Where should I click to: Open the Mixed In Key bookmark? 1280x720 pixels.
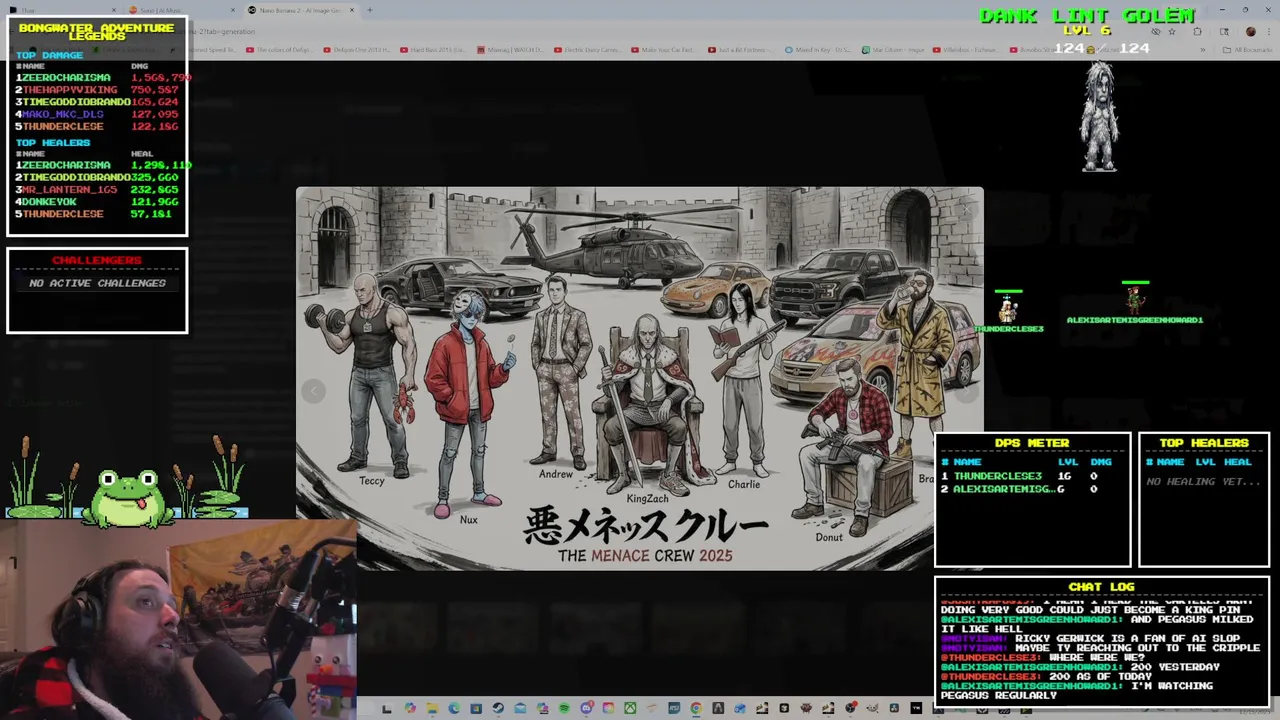coord(818,50)
